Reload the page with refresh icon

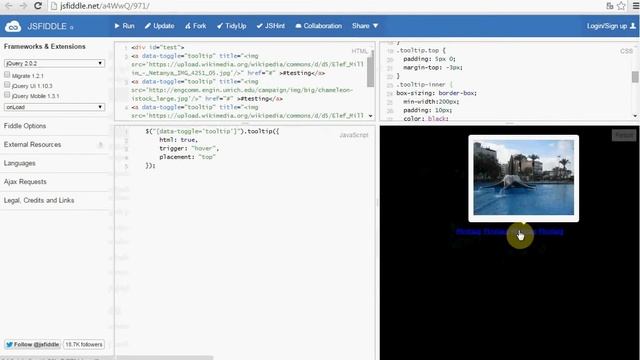click(x=38, y=6)
